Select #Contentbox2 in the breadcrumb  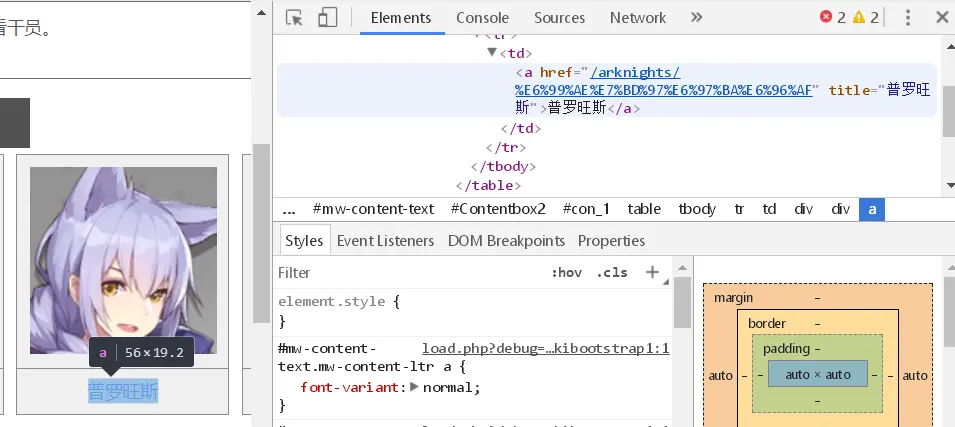tap(498, 210)
